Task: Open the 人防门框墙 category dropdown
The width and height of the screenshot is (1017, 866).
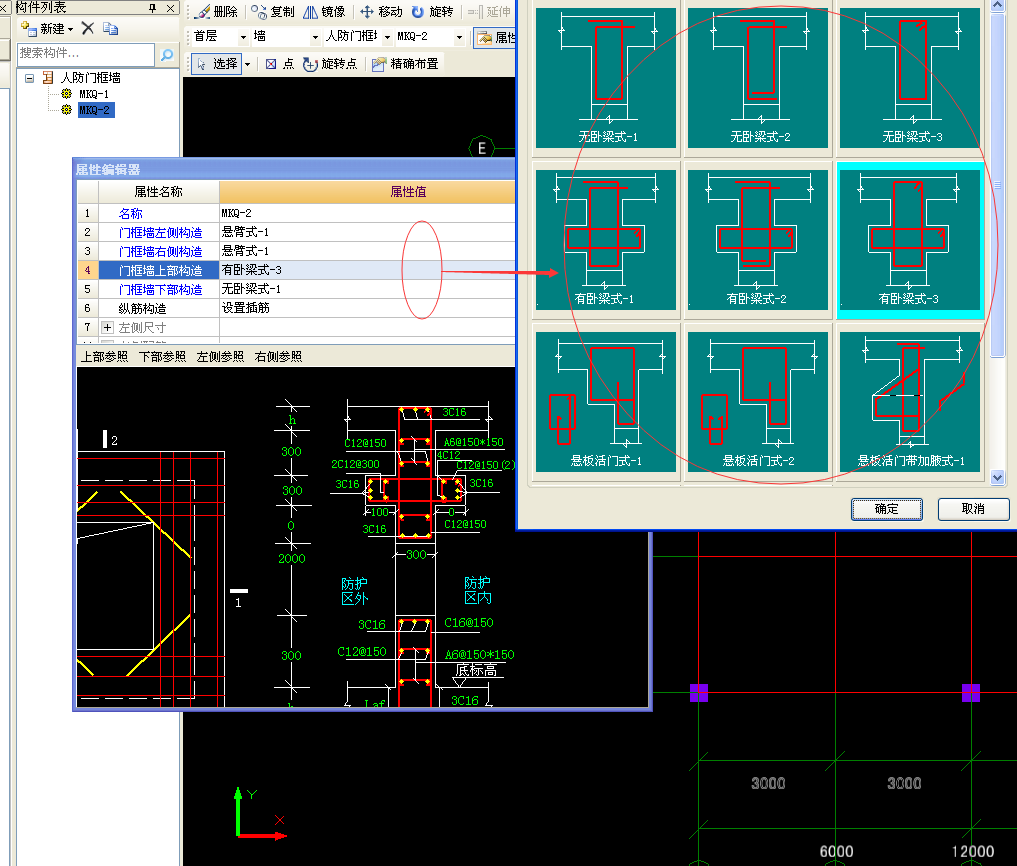Action: [387, 37]
